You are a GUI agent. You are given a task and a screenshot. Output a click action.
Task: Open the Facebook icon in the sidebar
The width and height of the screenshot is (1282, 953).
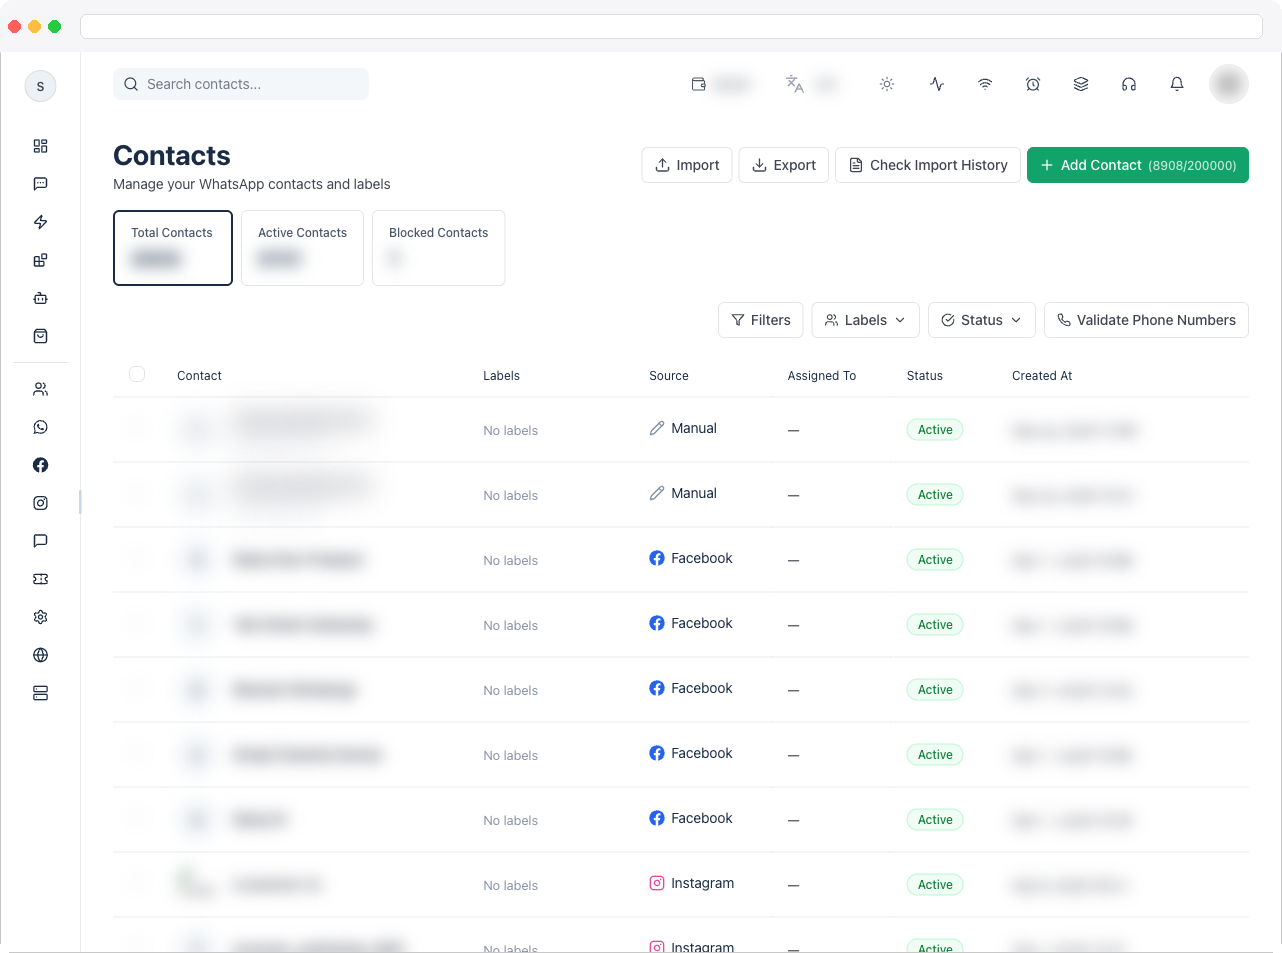[x=40, y=465]
